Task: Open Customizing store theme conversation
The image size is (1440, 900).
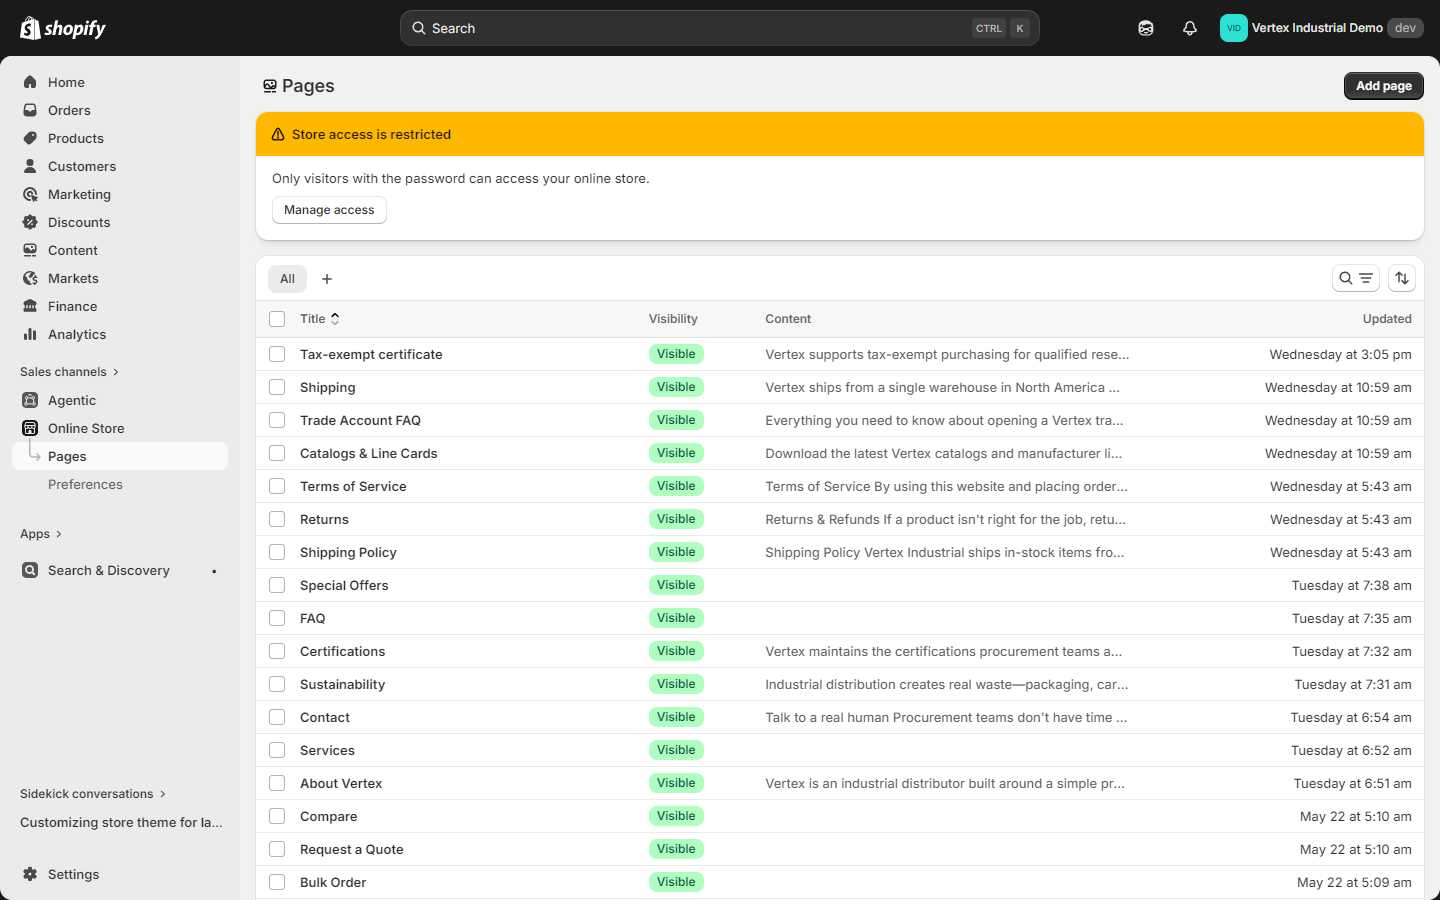Action: click(x=121, y=822)
